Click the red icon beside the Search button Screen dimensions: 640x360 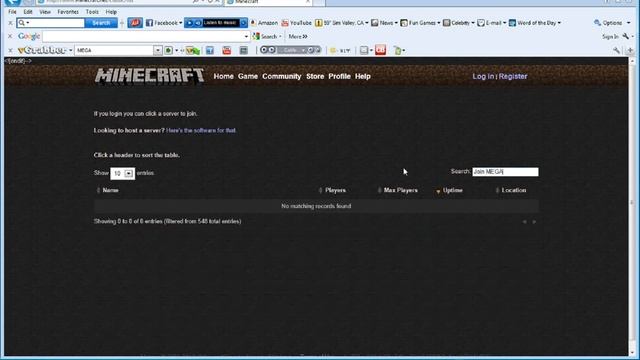pos(135,23)
